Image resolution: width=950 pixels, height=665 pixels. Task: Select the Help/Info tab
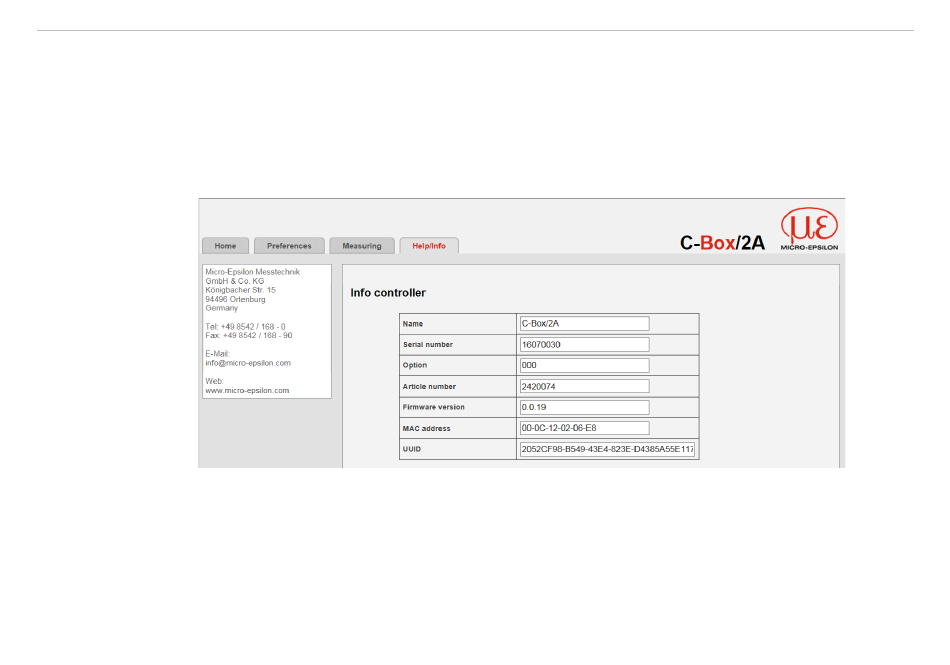tap(429, 246)
